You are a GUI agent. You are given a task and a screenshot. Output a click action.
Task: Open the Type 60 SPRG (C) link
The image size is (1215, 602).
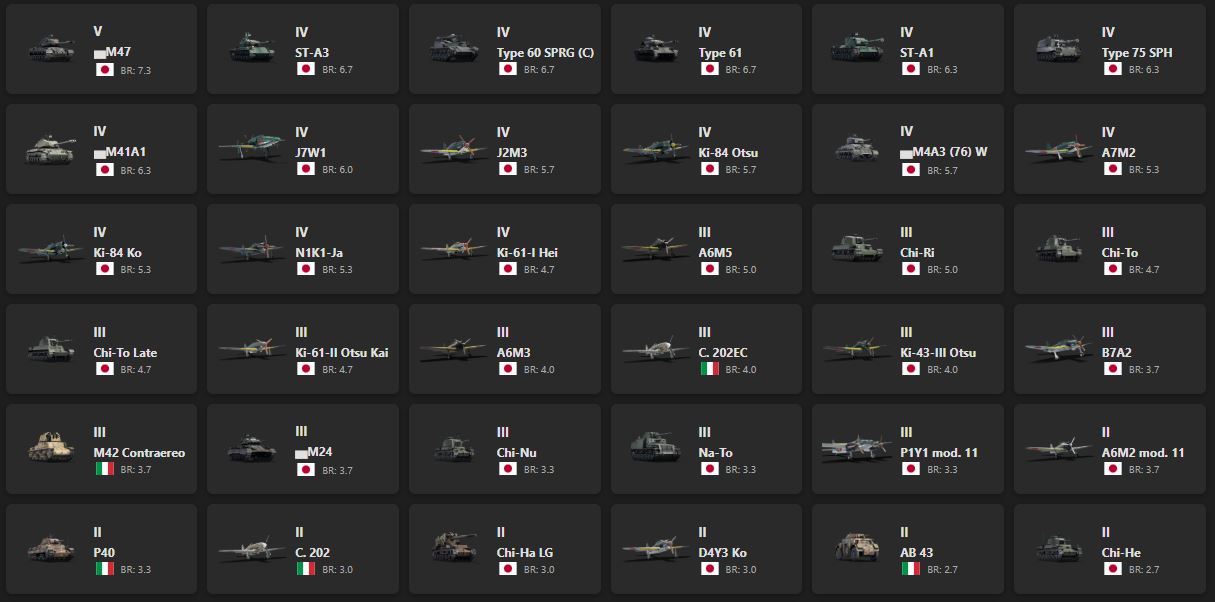[x=545, y=53]
